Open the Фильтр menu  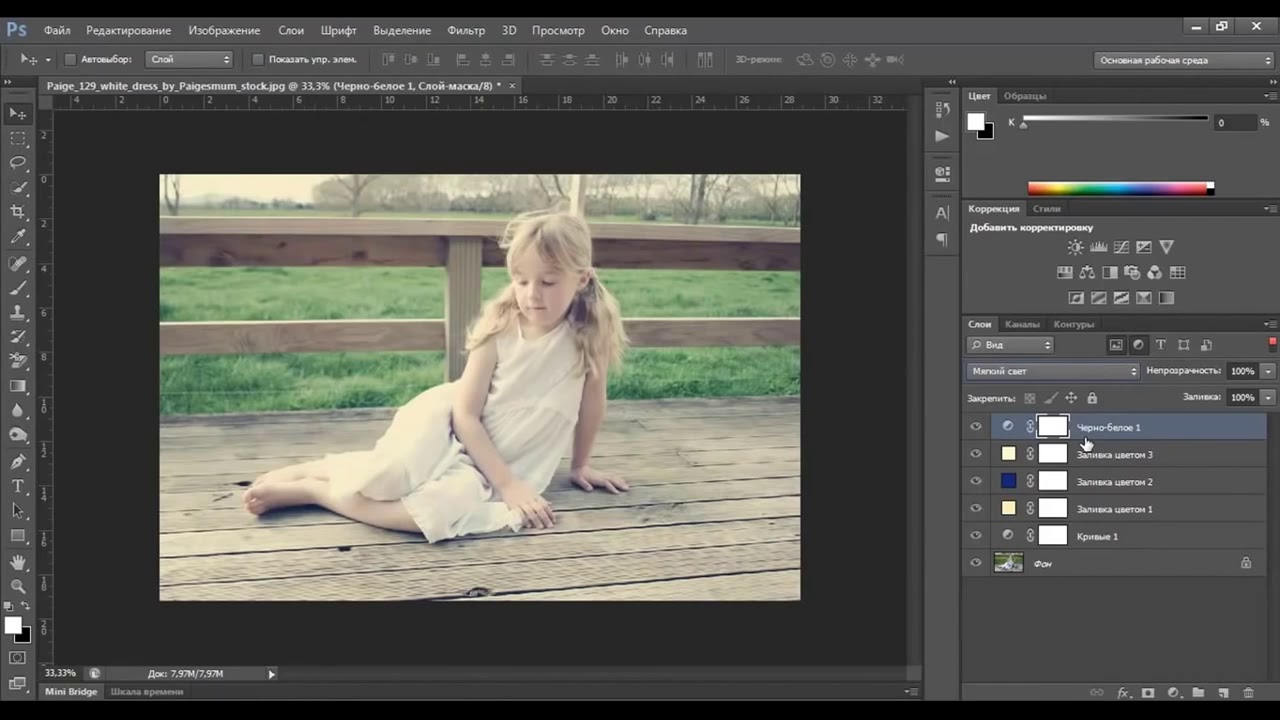click(x=466, y=30)
